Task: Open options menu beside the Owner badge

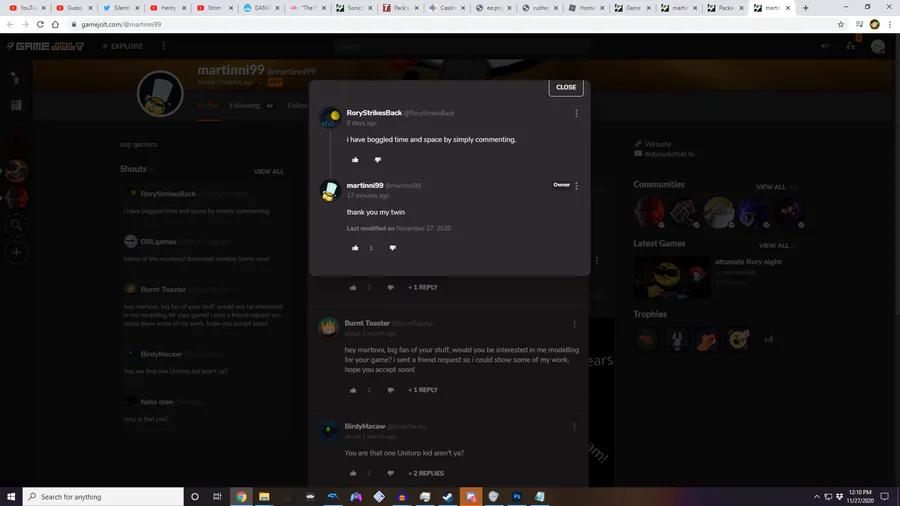Action: (x=576, y=185)
